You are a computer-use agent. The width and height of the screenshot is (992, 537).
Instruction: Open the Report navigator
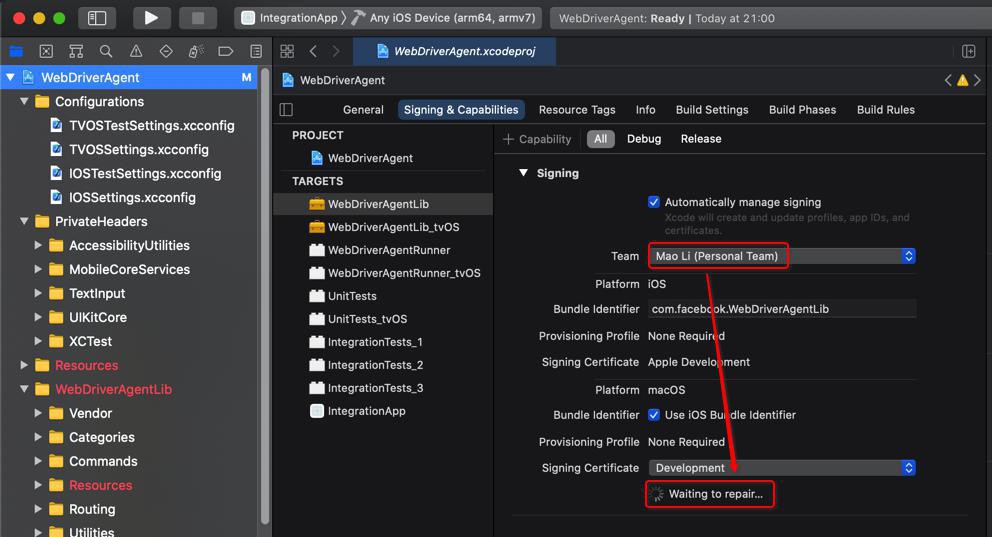tap(256, 51)
